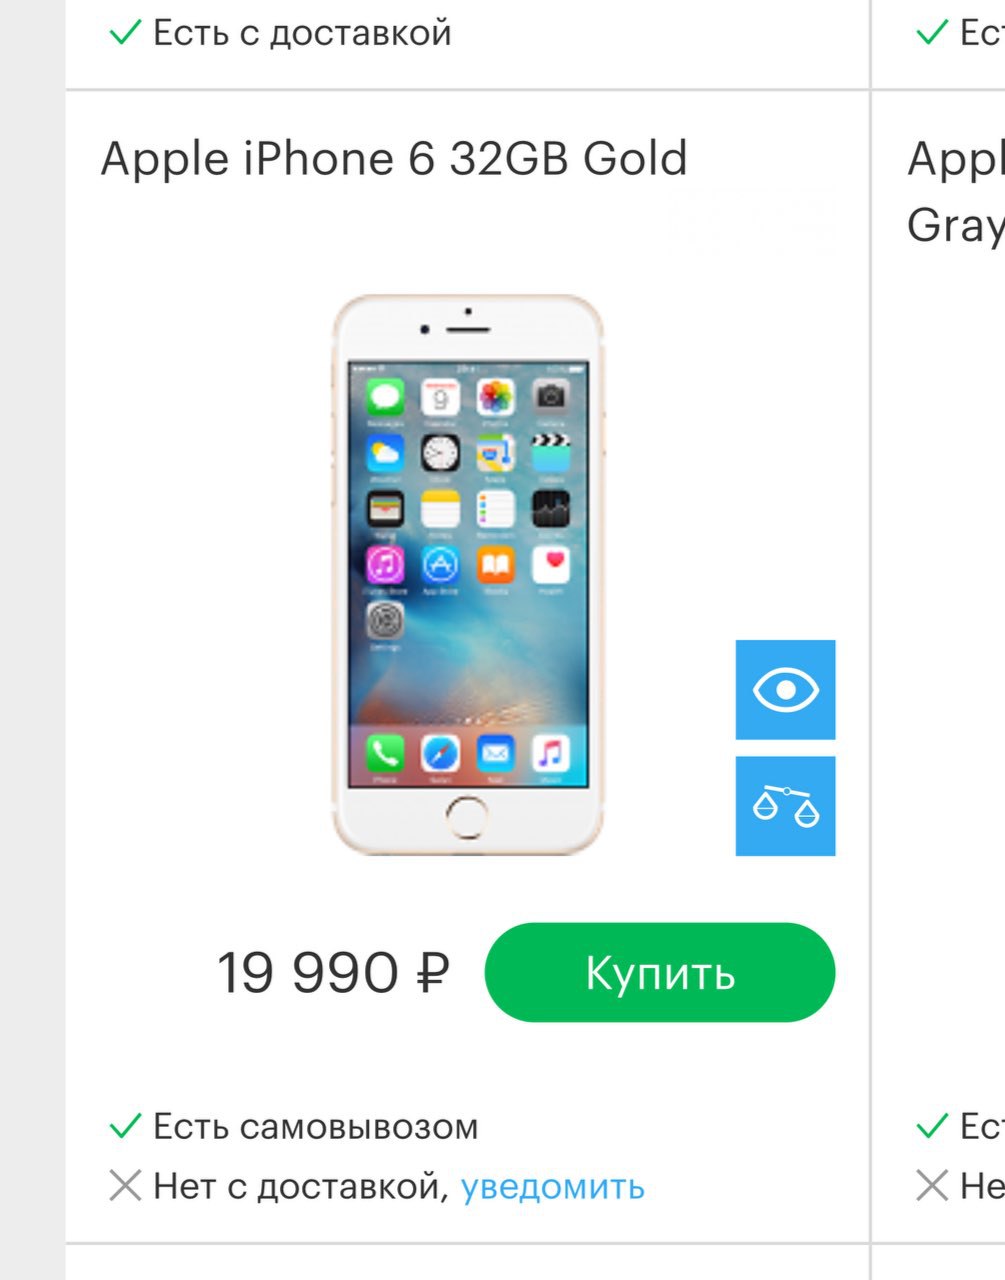Click the Safari icon on the pictured iPhone dock
This screenshot has width=1005, height=1280.
[x=440, y=752]
